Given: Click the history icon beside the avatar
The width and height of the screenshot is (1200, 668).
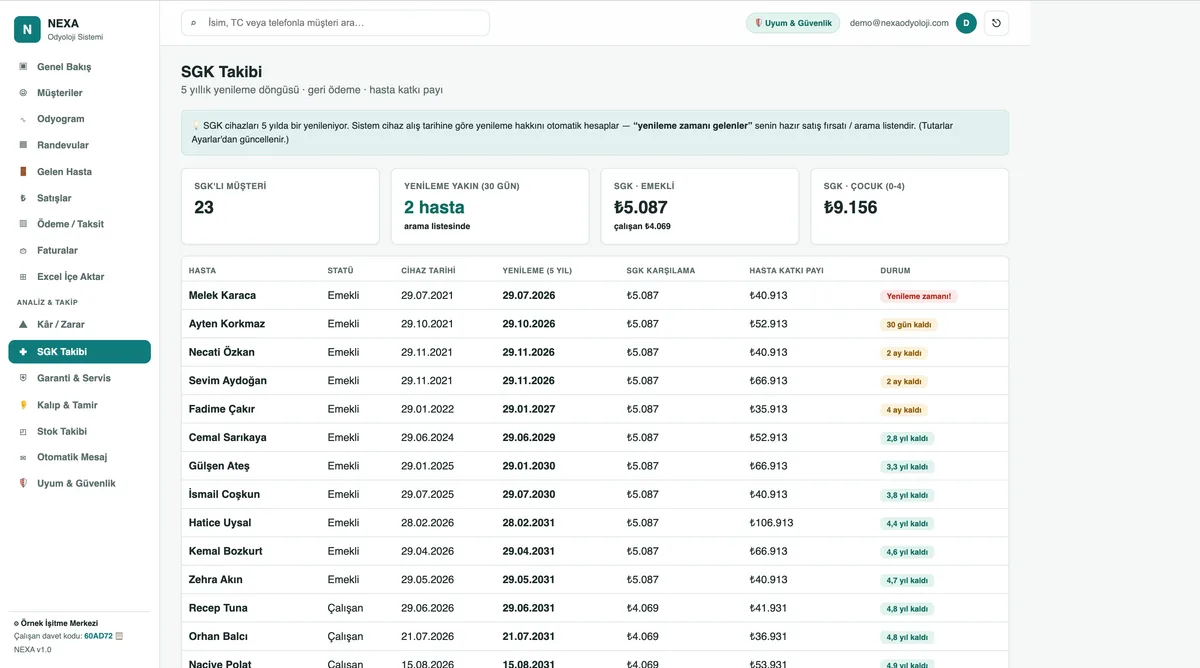Looking at the screenshot, I should coord(996,23).
